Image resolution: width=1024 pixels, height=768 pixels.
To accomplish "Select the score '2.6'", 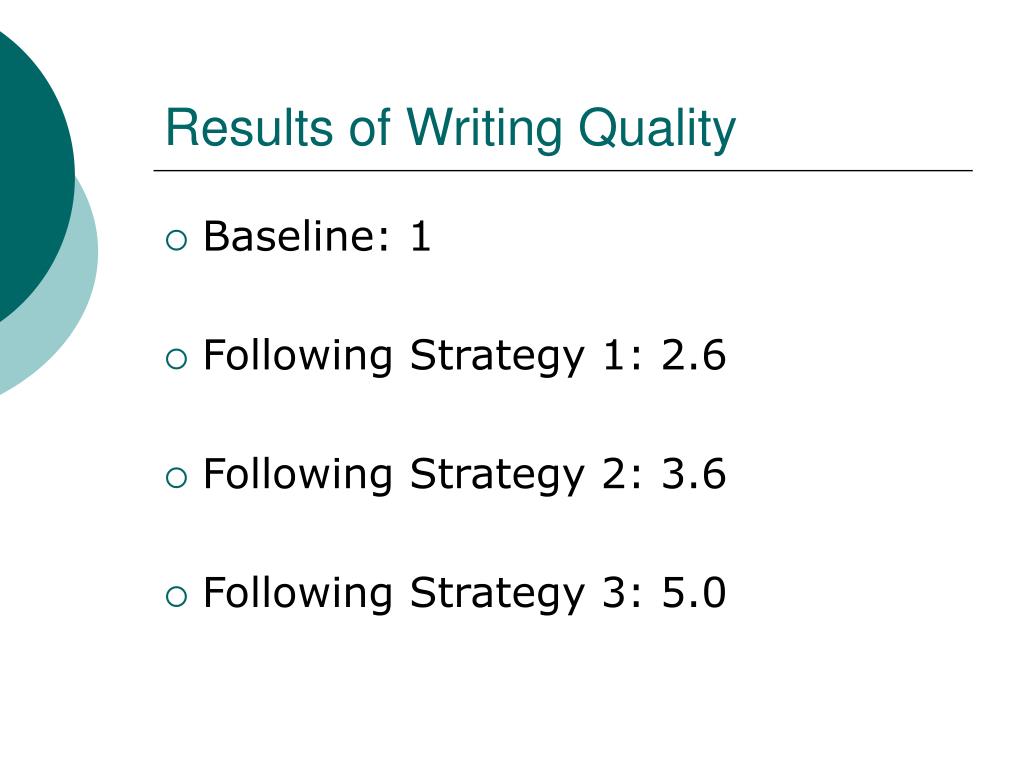I will point(694,355).
